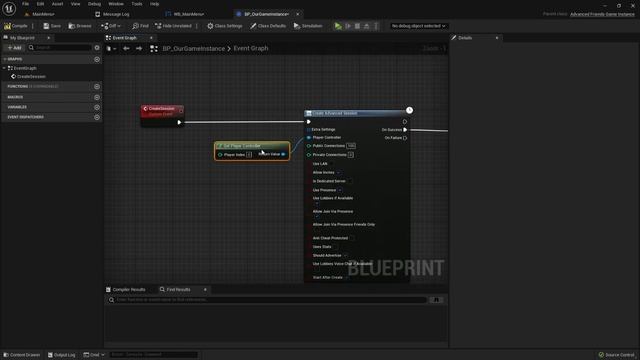640x360 pixels.
Task: Toggle Hide Unrelated nodes
Action: tap(173, 26)
